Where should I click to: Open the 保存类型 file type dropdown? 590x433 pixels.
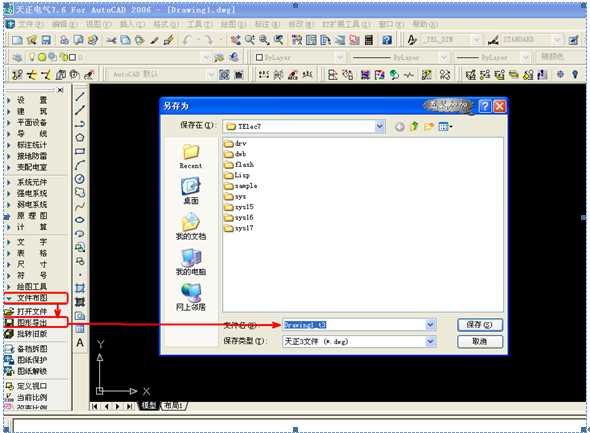click(430, 342)
